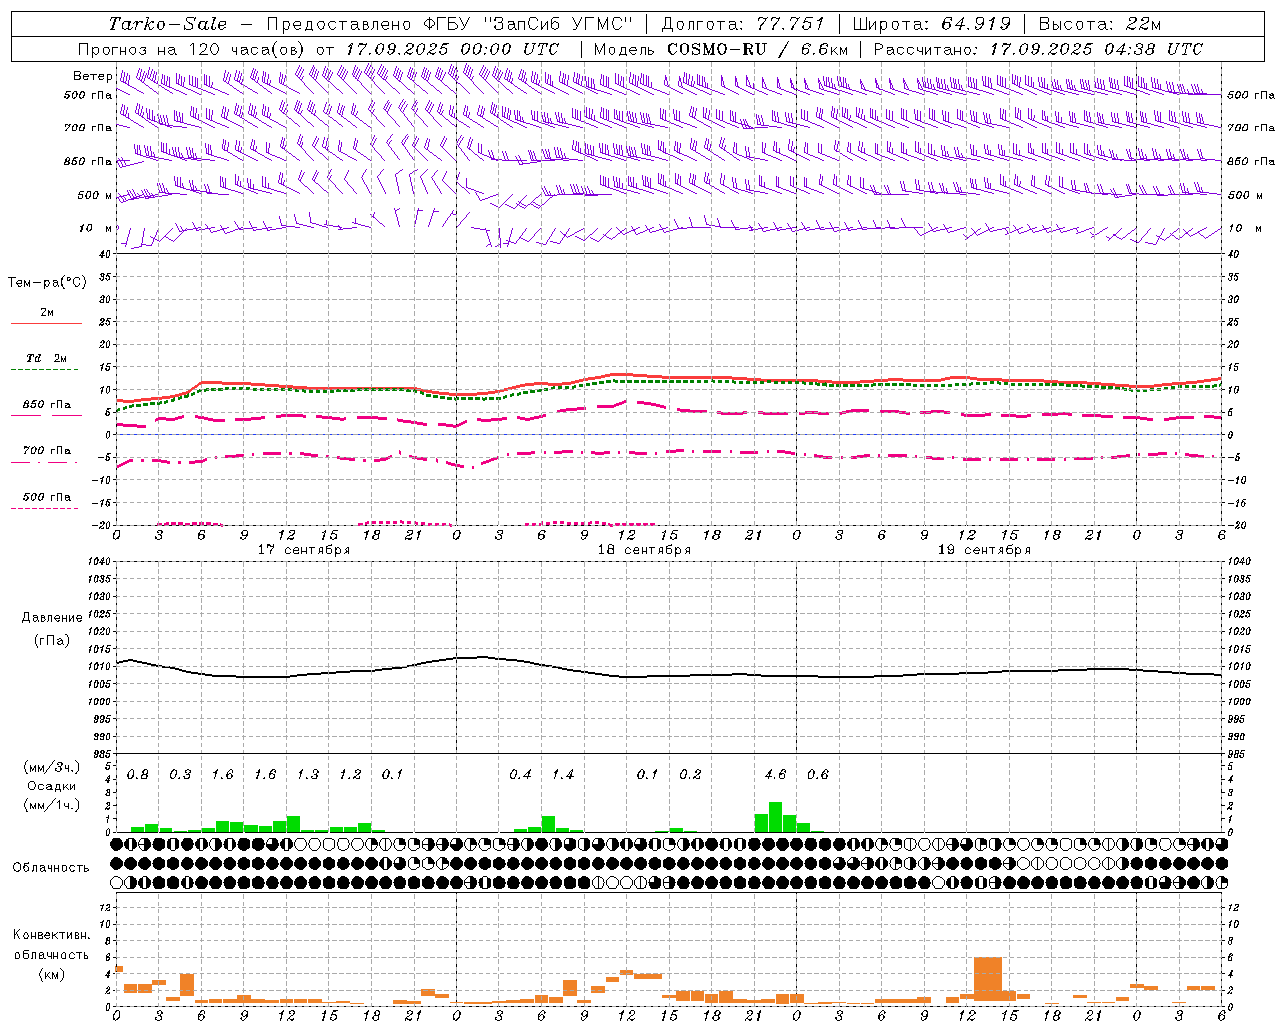1280x1024 pixels.
Task: Click the '(гПа)' pressure unit label
Action: point(52,641)
